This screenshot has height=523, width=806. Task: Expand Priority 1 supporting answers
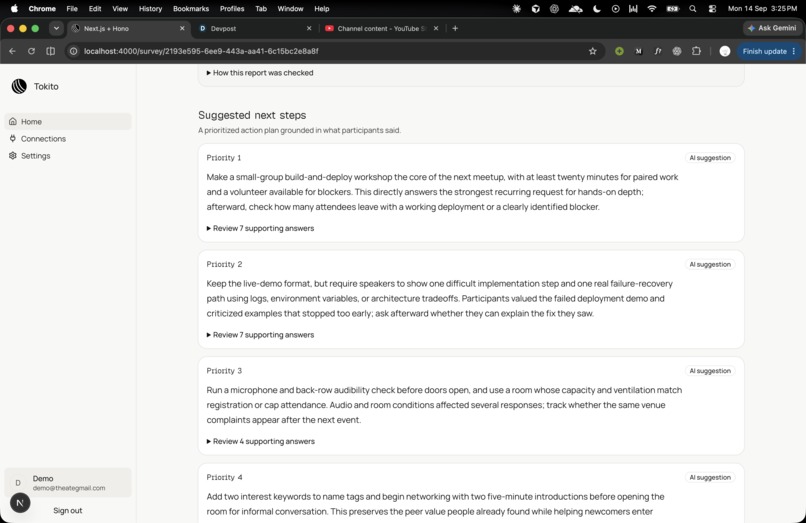coord(260,228)
